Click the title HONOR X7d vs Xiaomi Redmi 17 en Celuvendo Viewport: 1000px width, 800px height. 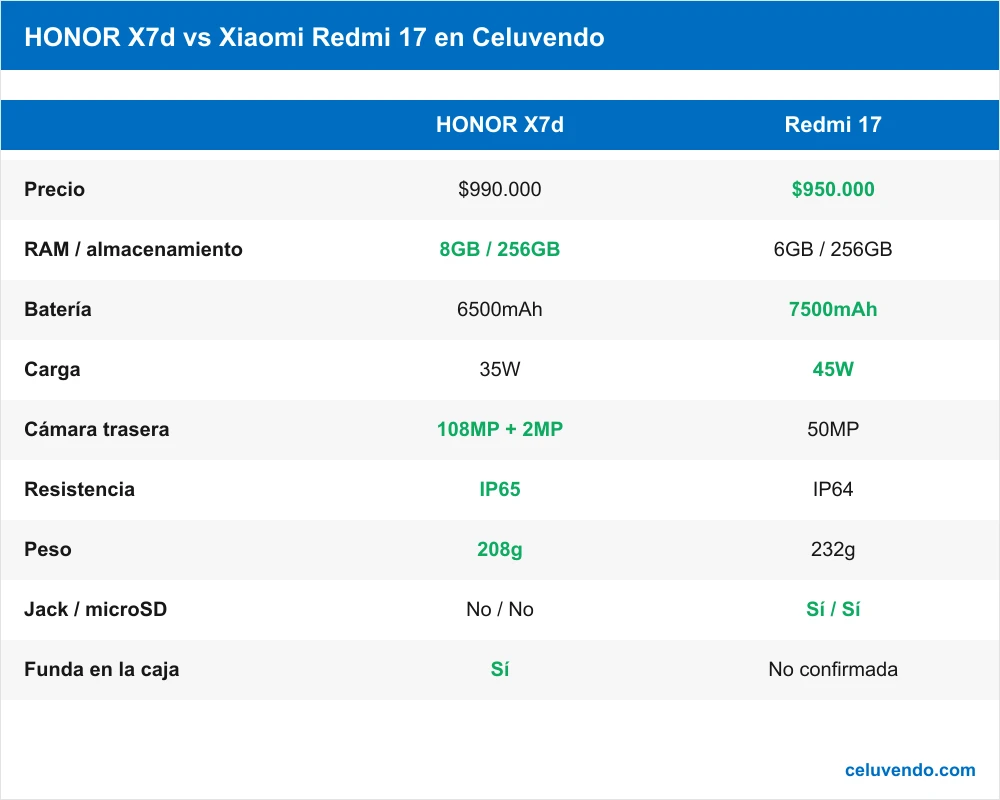(314, 37)
